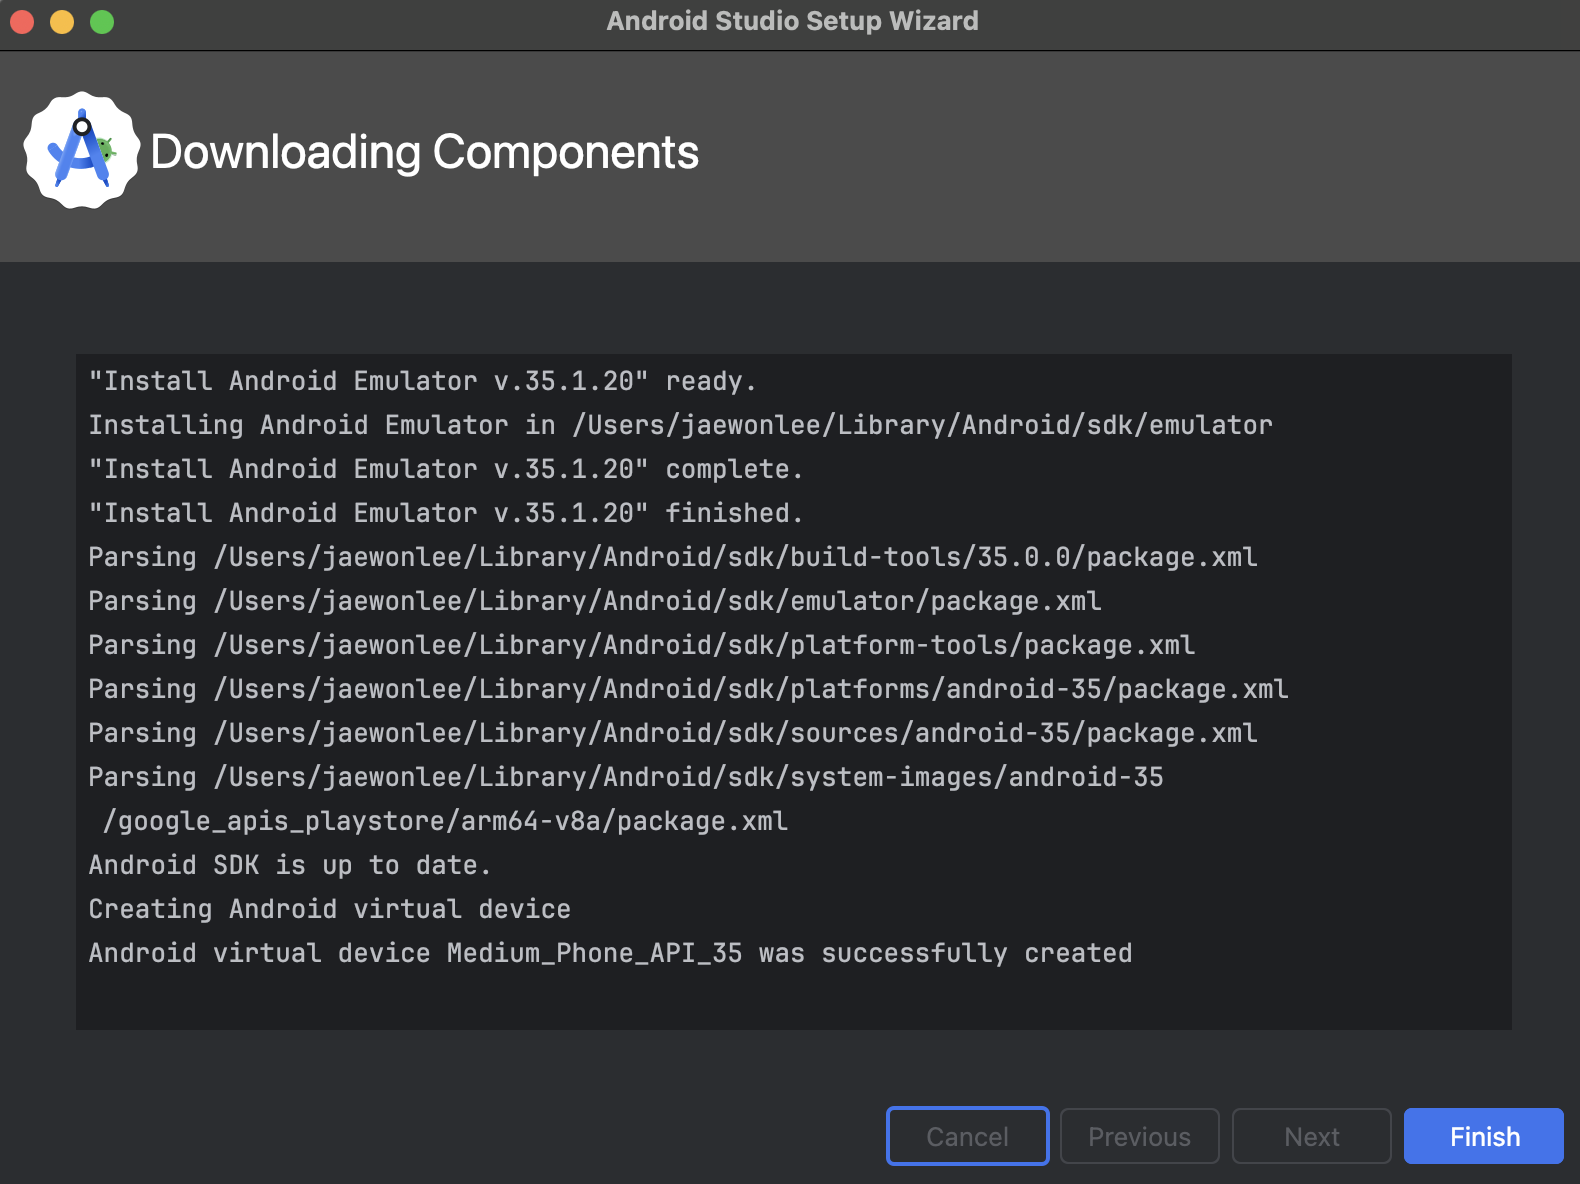Click Parsing line for build-tools/35.0.0/package.xml

tap(672, 557)
